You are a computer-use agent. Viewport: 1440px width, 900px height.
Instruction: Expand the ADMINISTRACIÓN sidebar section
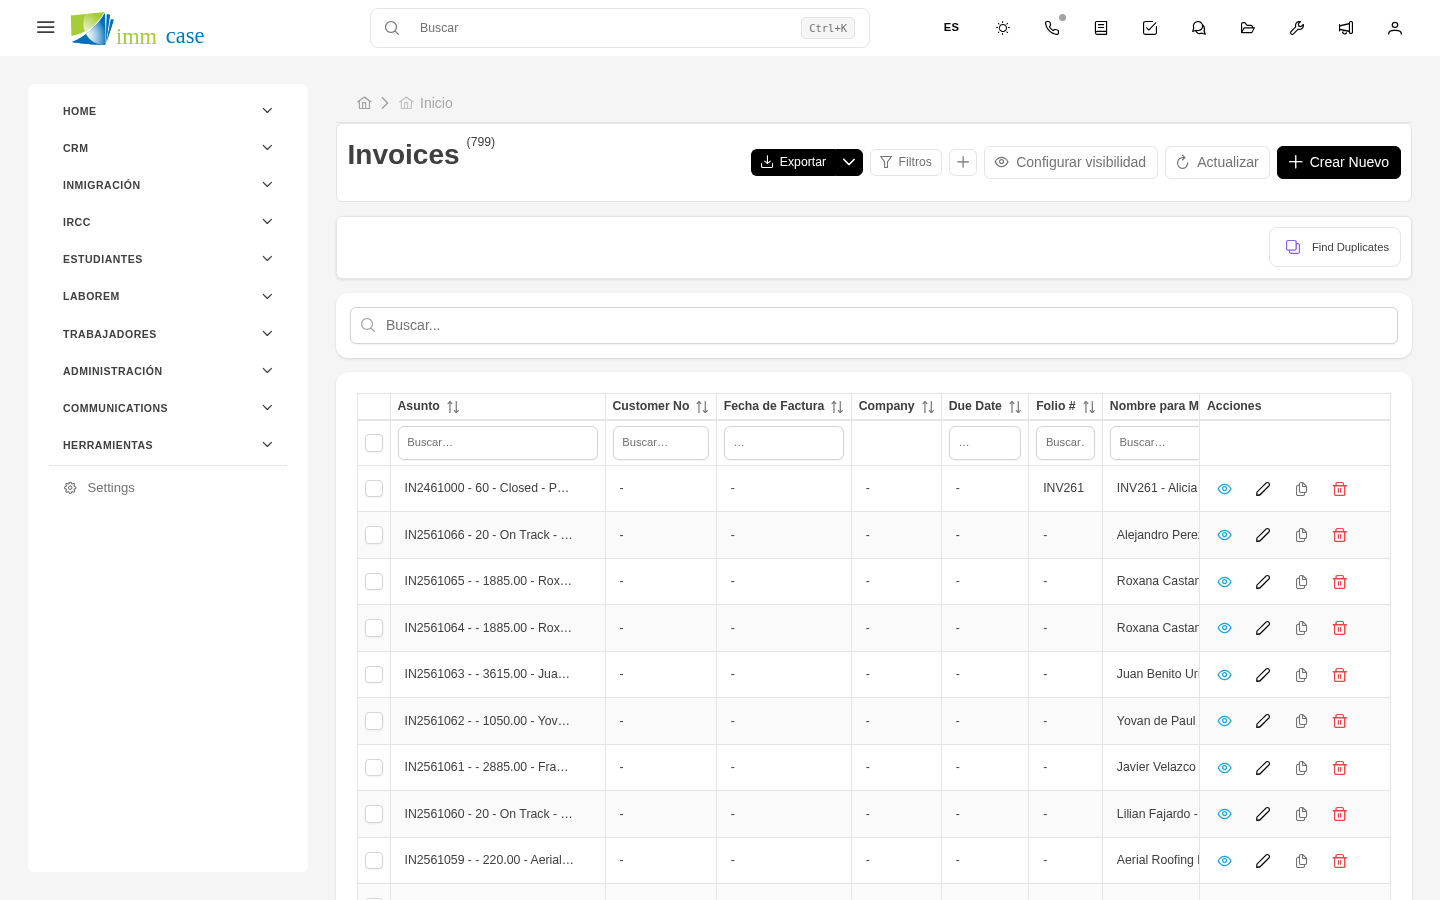tap(168, 371)
